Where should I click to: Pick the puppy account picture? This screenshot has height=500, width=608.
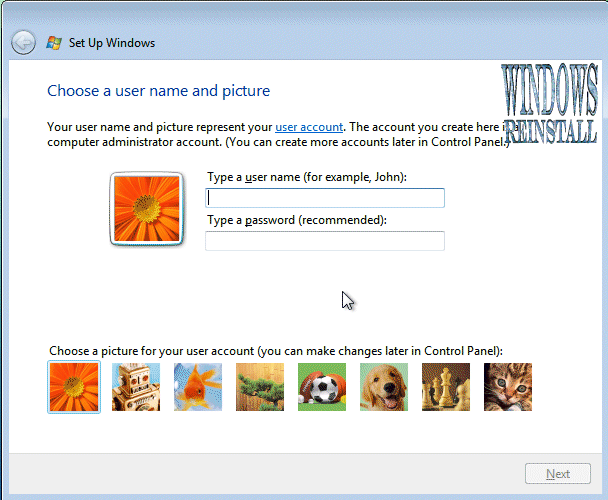coord(384,387)
